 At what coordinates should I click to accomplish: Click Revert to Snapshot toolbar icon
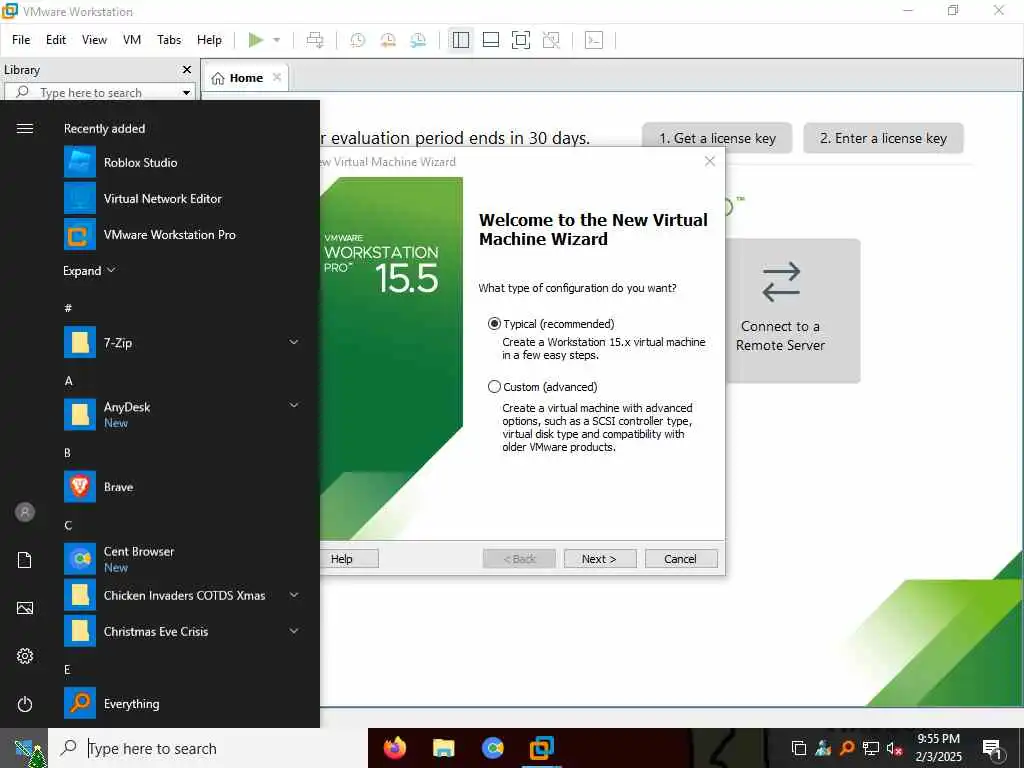388,40
